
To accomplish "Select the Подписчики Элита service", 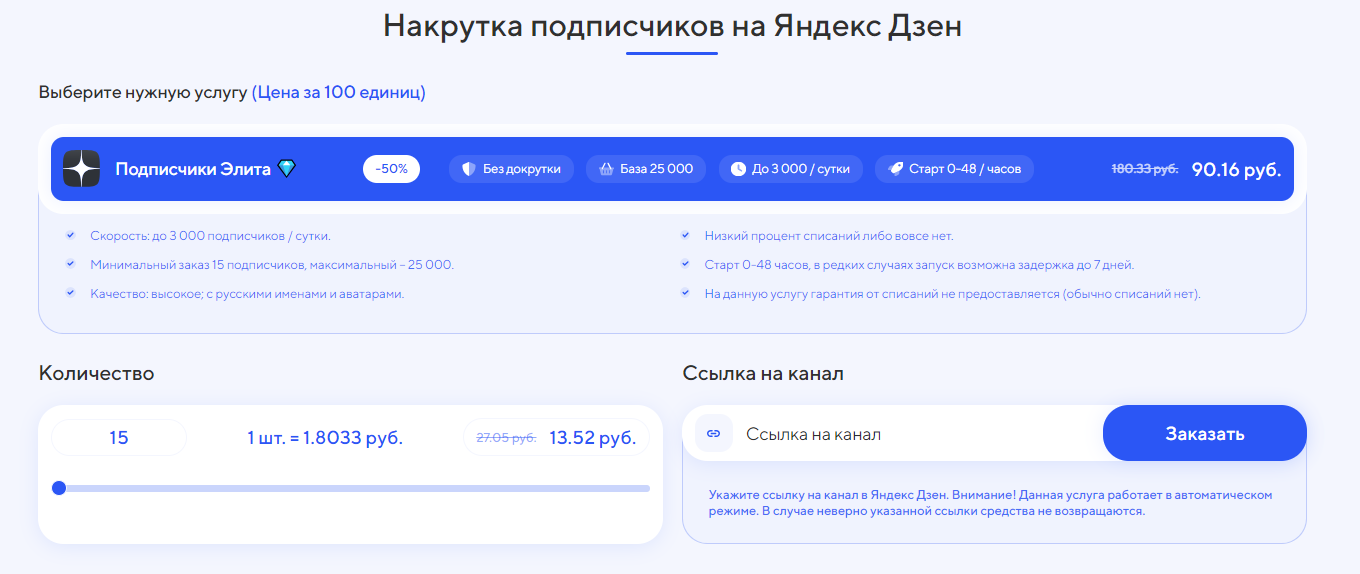I will point(673,169).
